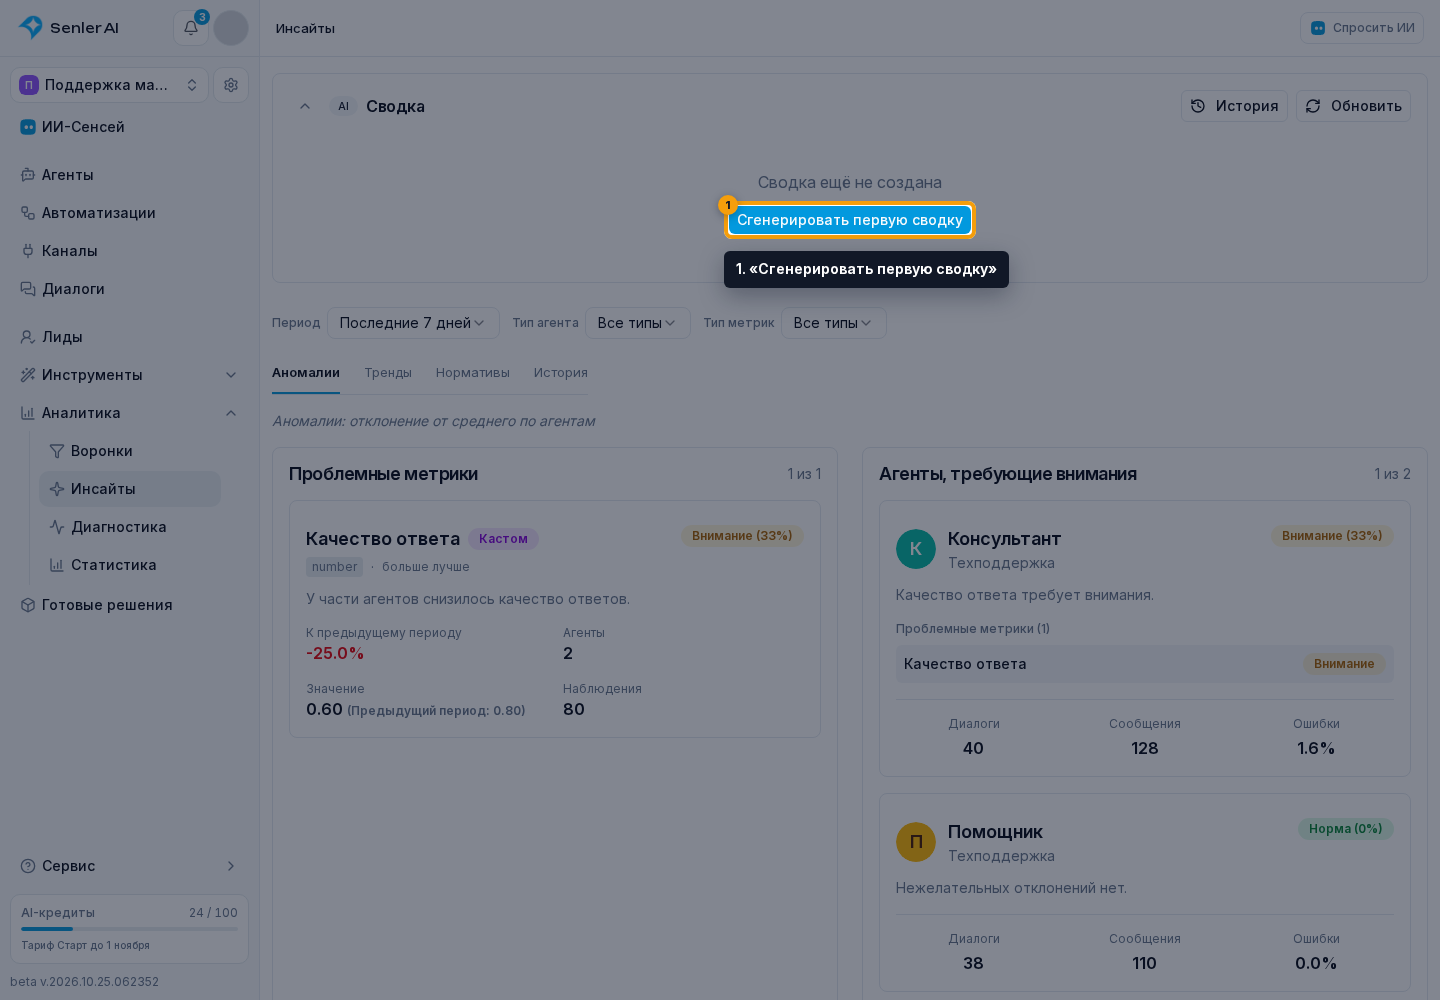Open Готовые решения
Viewport: 1440px width, 1000px height.
pyautogui.click(x=129, y=605)
